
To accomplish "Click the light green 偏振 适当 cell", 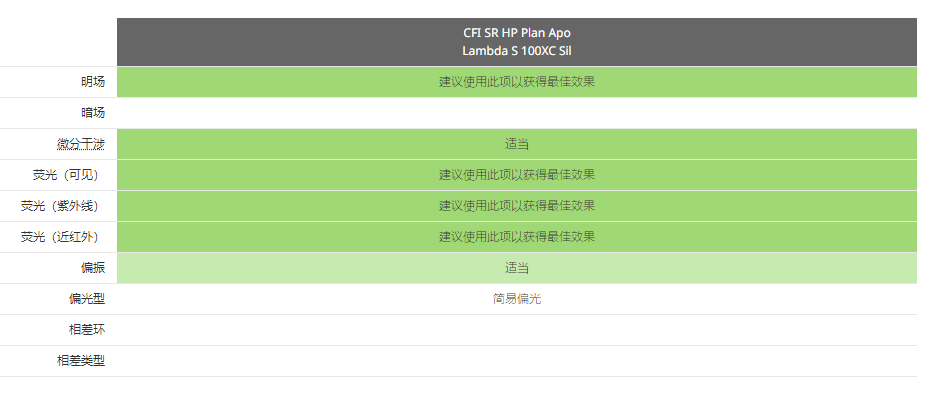I will coord(517,268).
